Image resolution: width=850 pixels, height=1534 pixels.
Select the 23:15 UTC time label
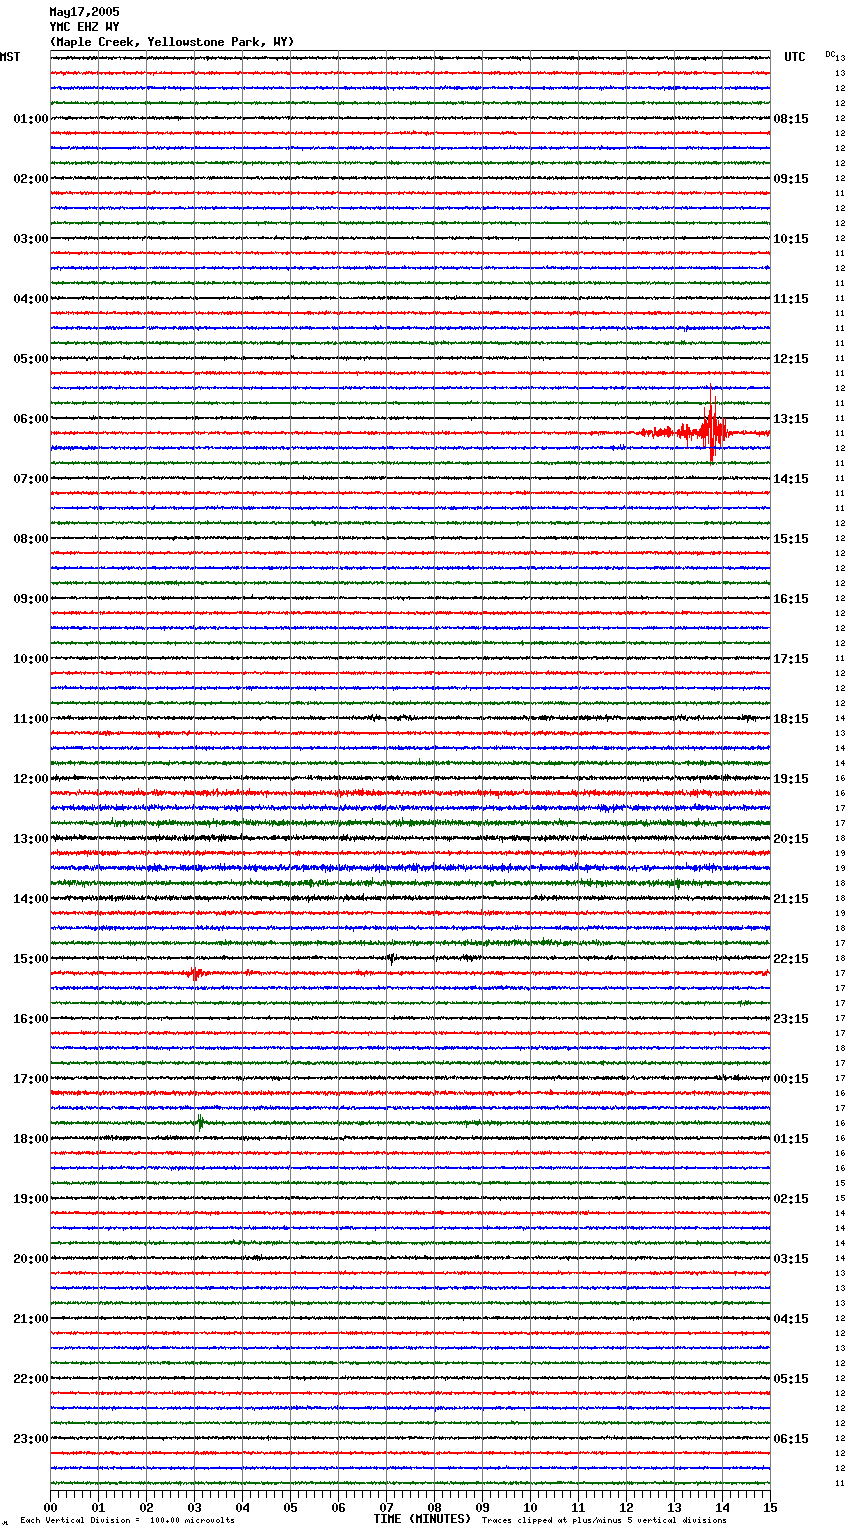click(x=791, y=1019)
